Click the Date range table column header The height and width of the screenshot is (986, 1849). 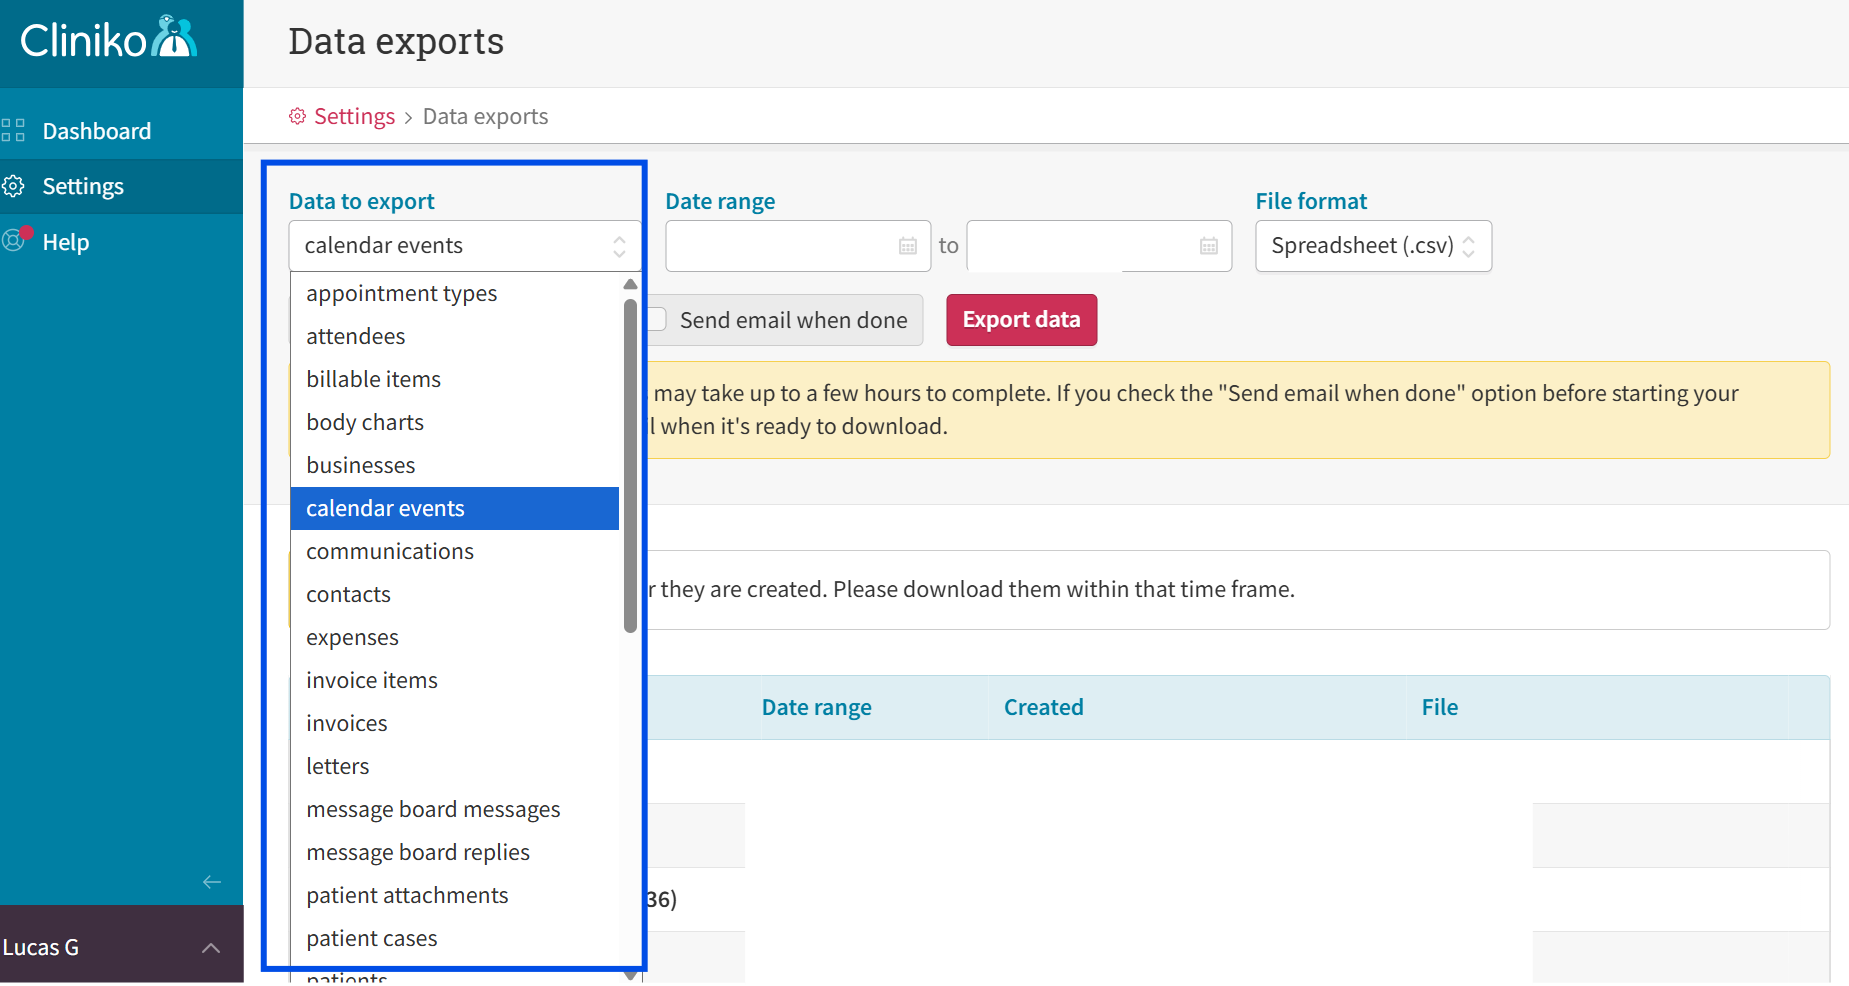tap(817, 707)
